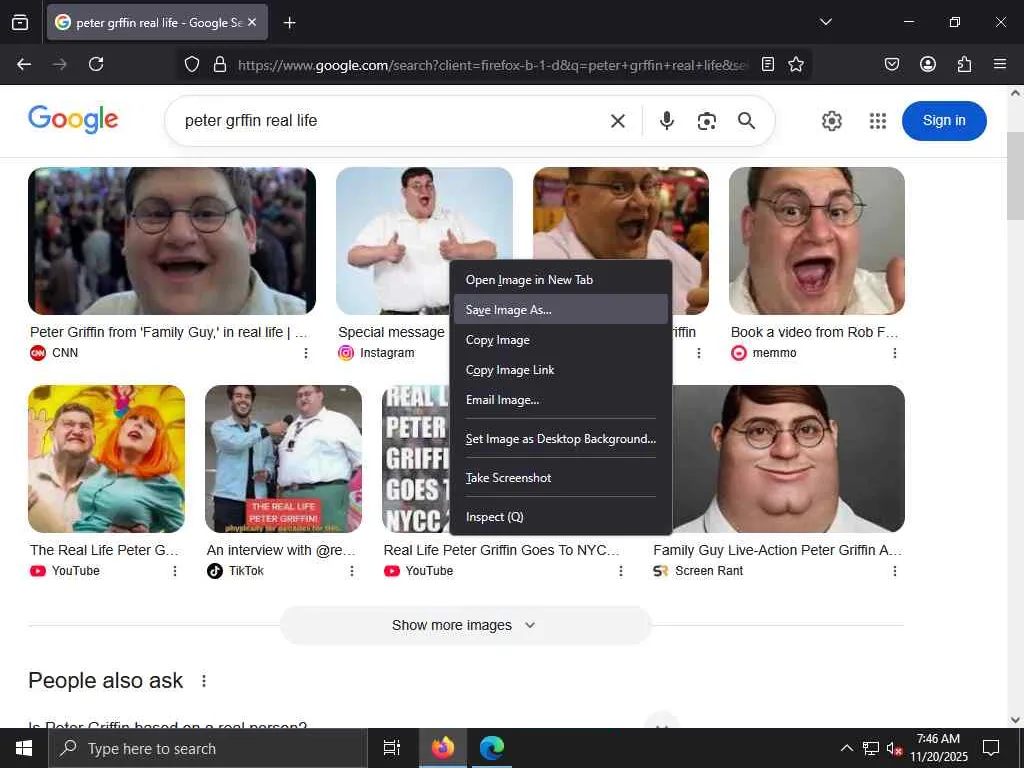Image resolution: width=1024 pixels, height=768 pixels.
Task: Open the 'People also ask' options dots
Action: pos(204,681)
